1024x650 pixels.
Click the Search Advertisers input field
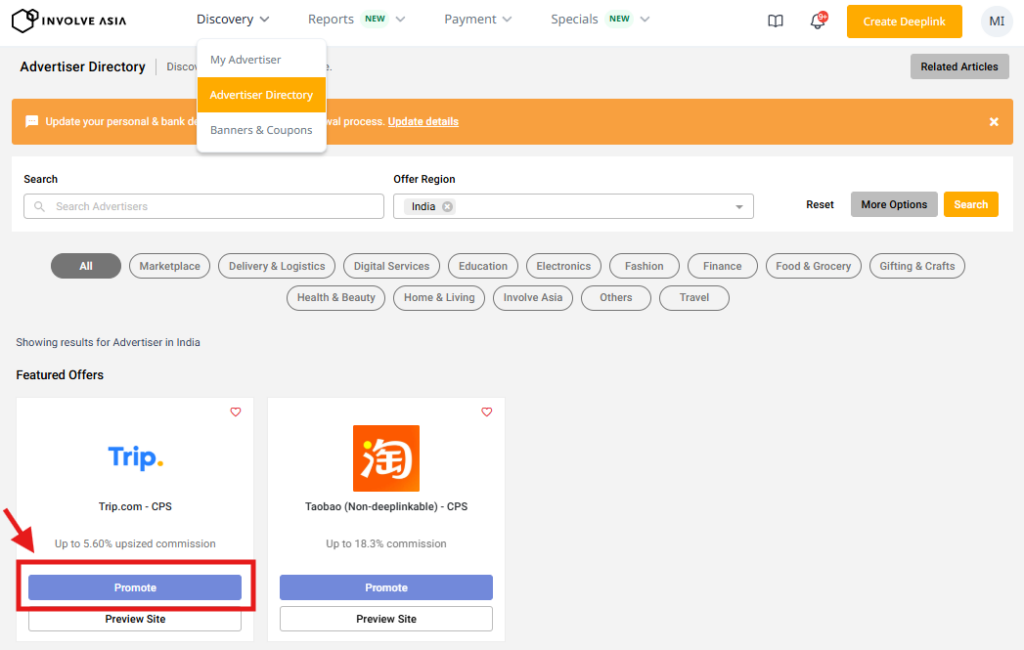pos(204,206)
